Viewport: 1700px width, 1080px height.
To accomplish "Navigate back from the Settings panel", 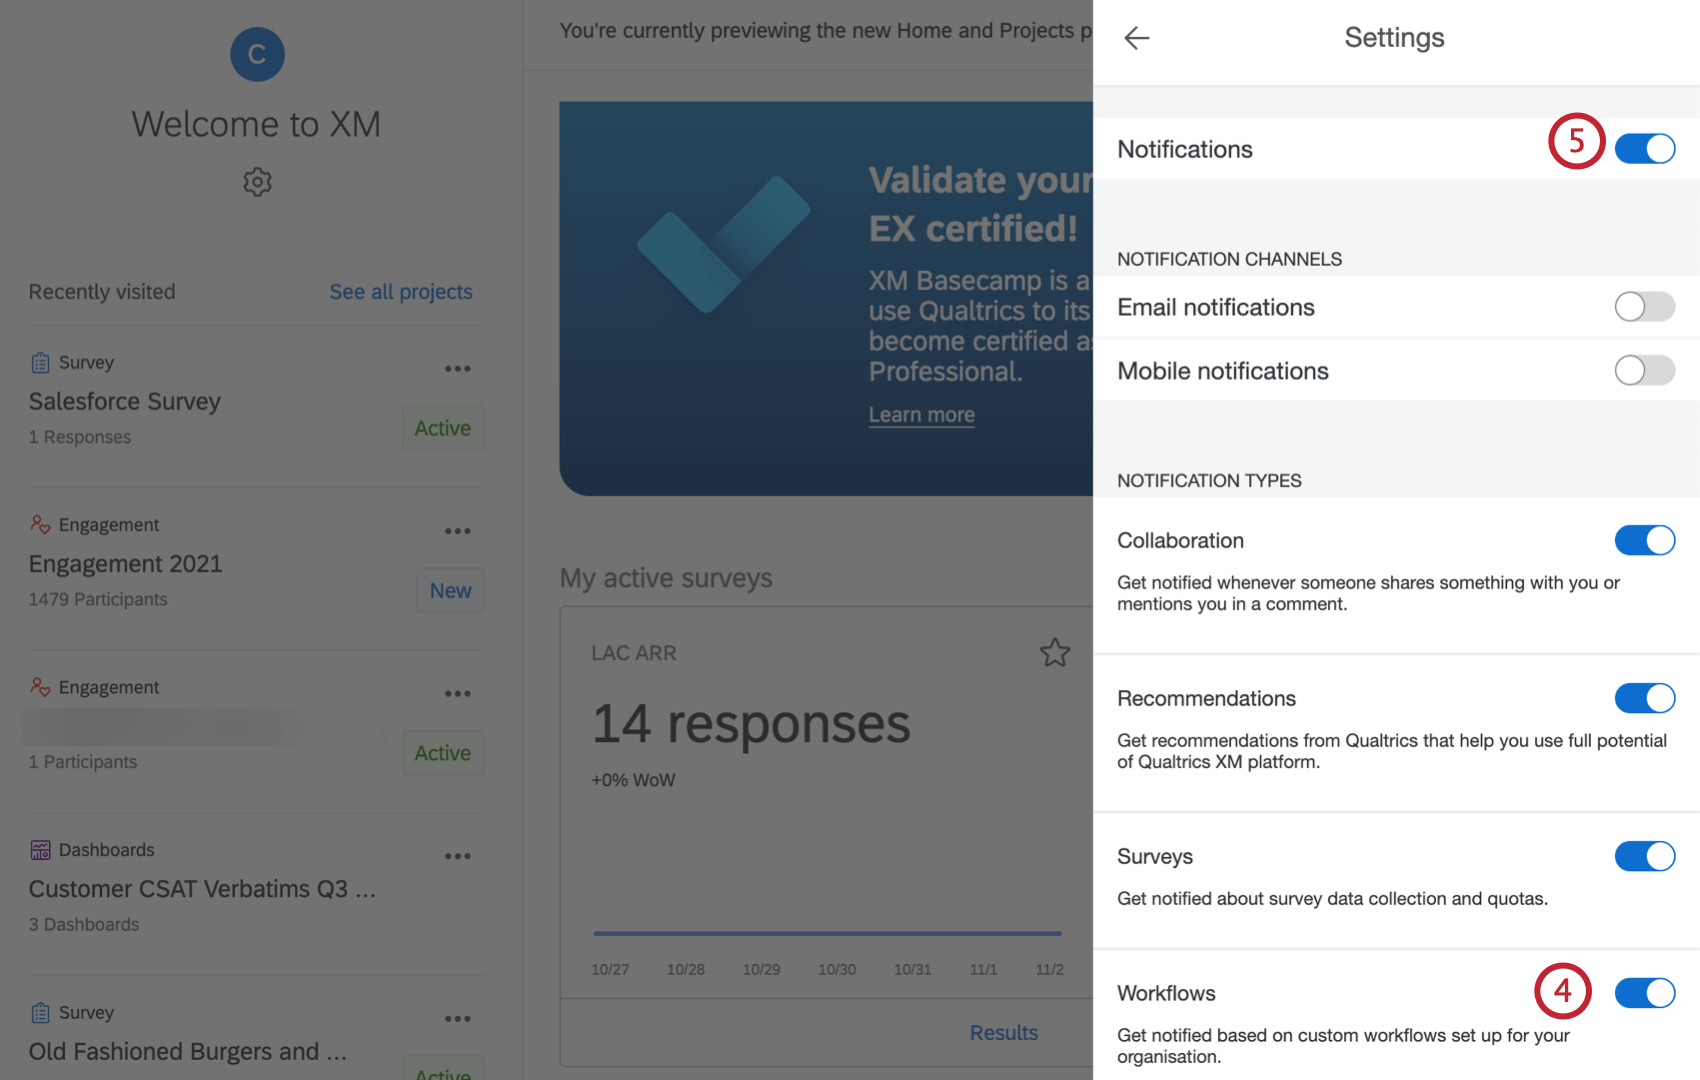I will pyautogui.click(x=1136, y=37).
